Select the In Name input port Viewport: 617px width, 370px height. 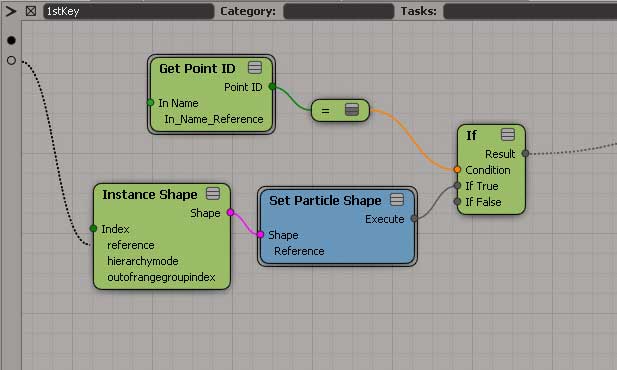tap(150, 103)
